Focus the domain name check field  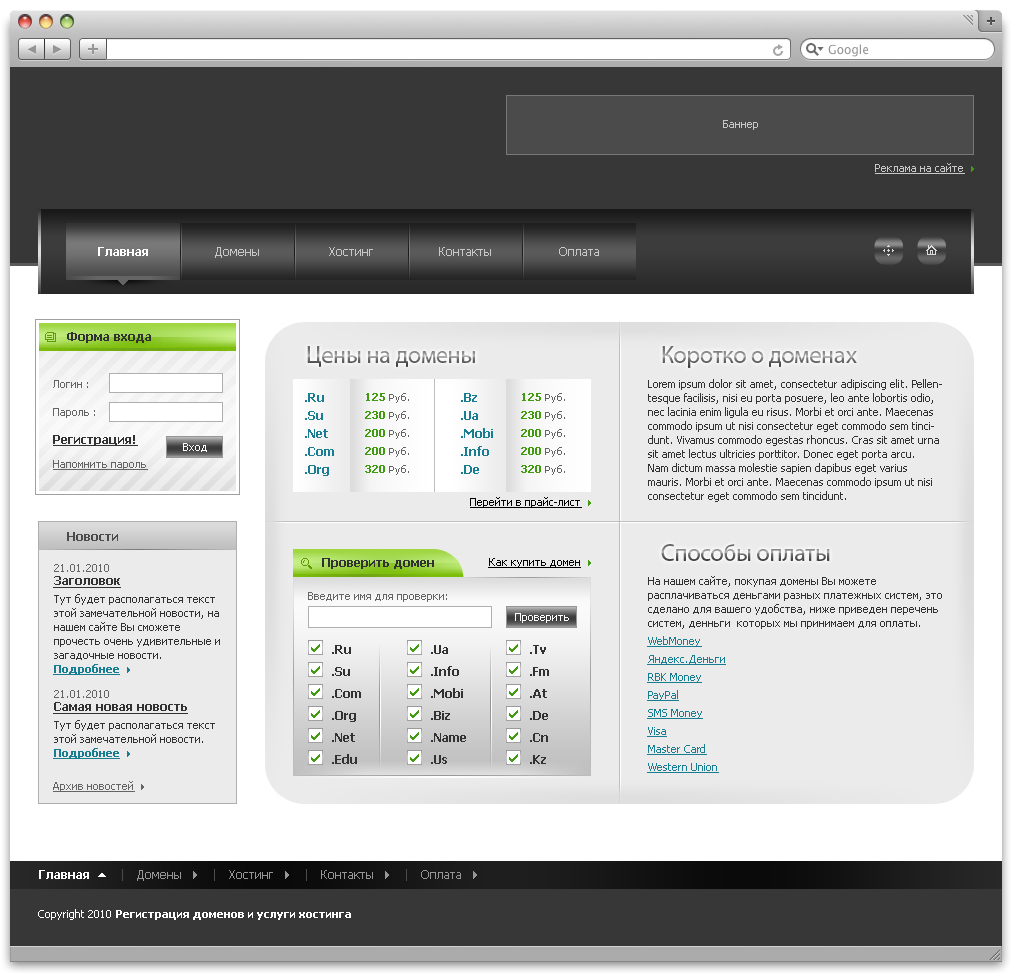point(400,617)
